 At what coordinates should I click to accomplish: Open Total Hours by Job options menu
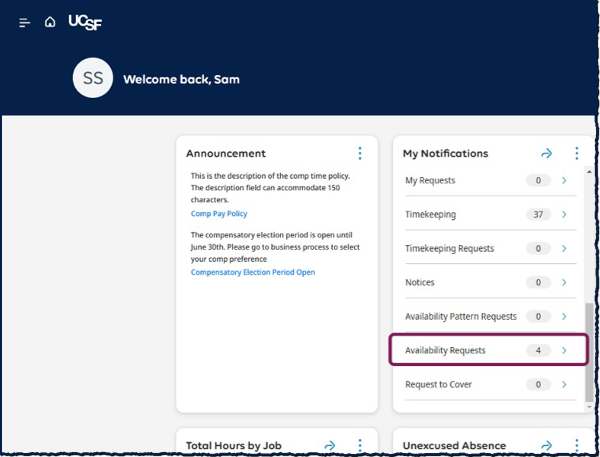[x=360, y=445]
